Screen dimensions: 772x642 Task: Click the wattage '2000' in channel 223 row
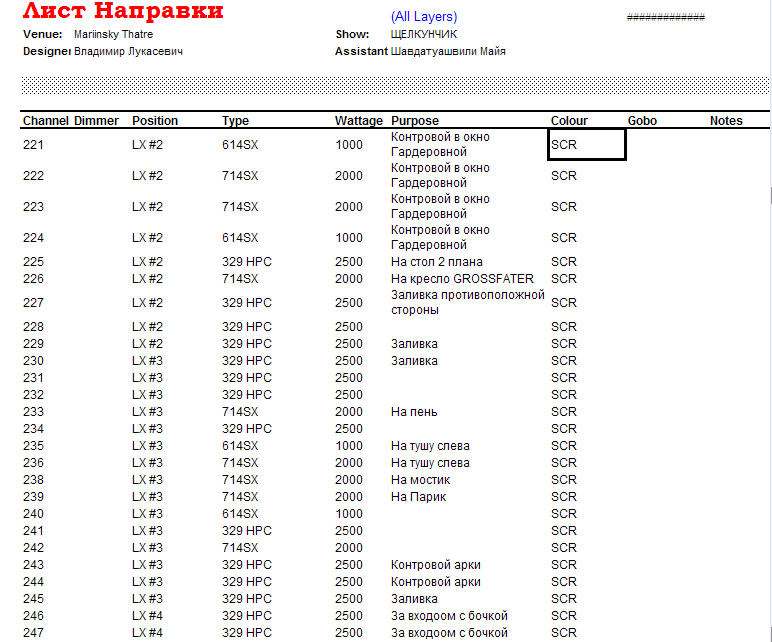[x=349, y=207]
